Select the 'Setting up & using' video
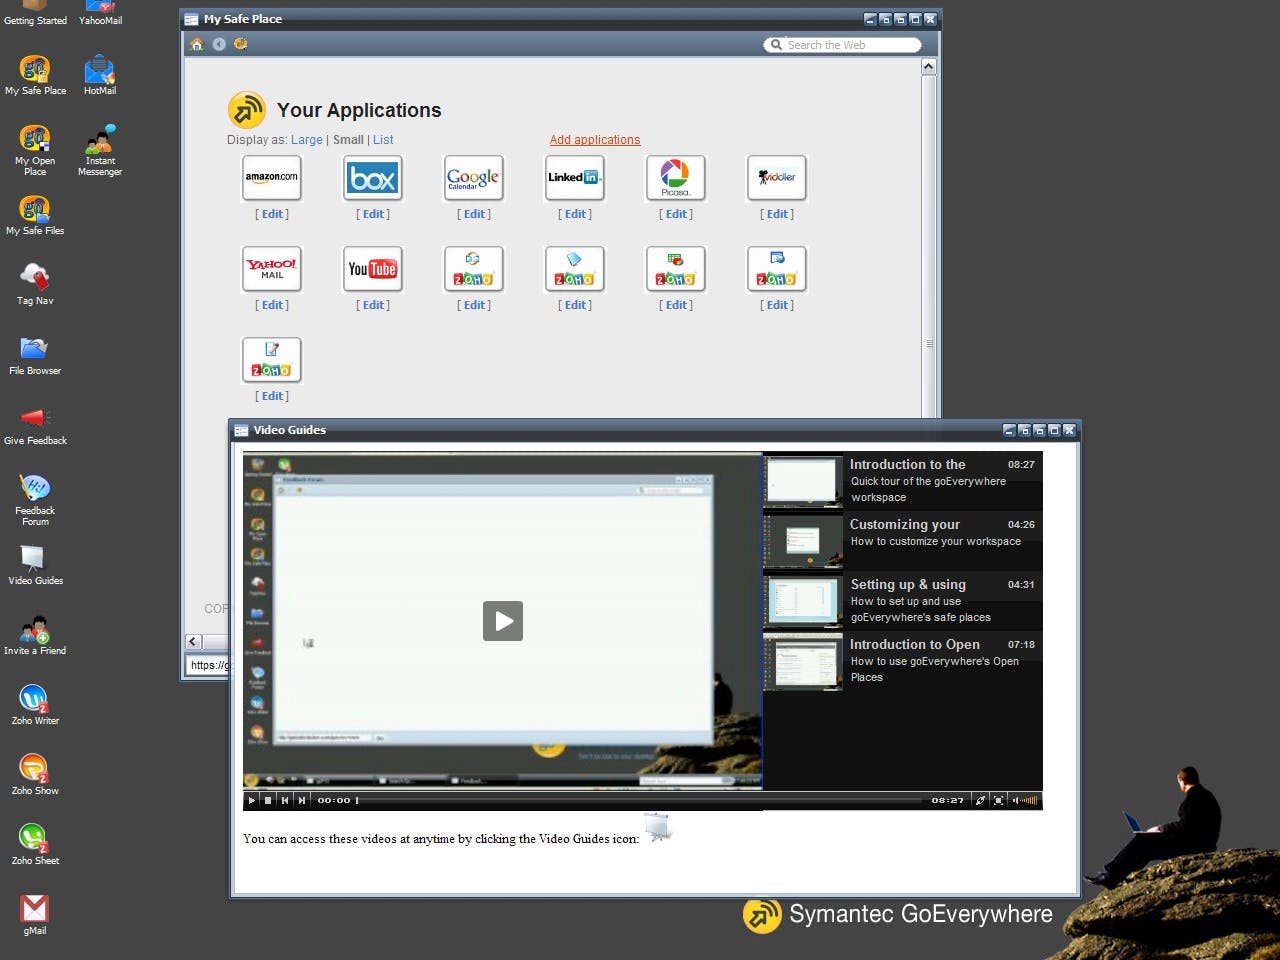Screen dimensions: 1280x960 click(903, 601)
